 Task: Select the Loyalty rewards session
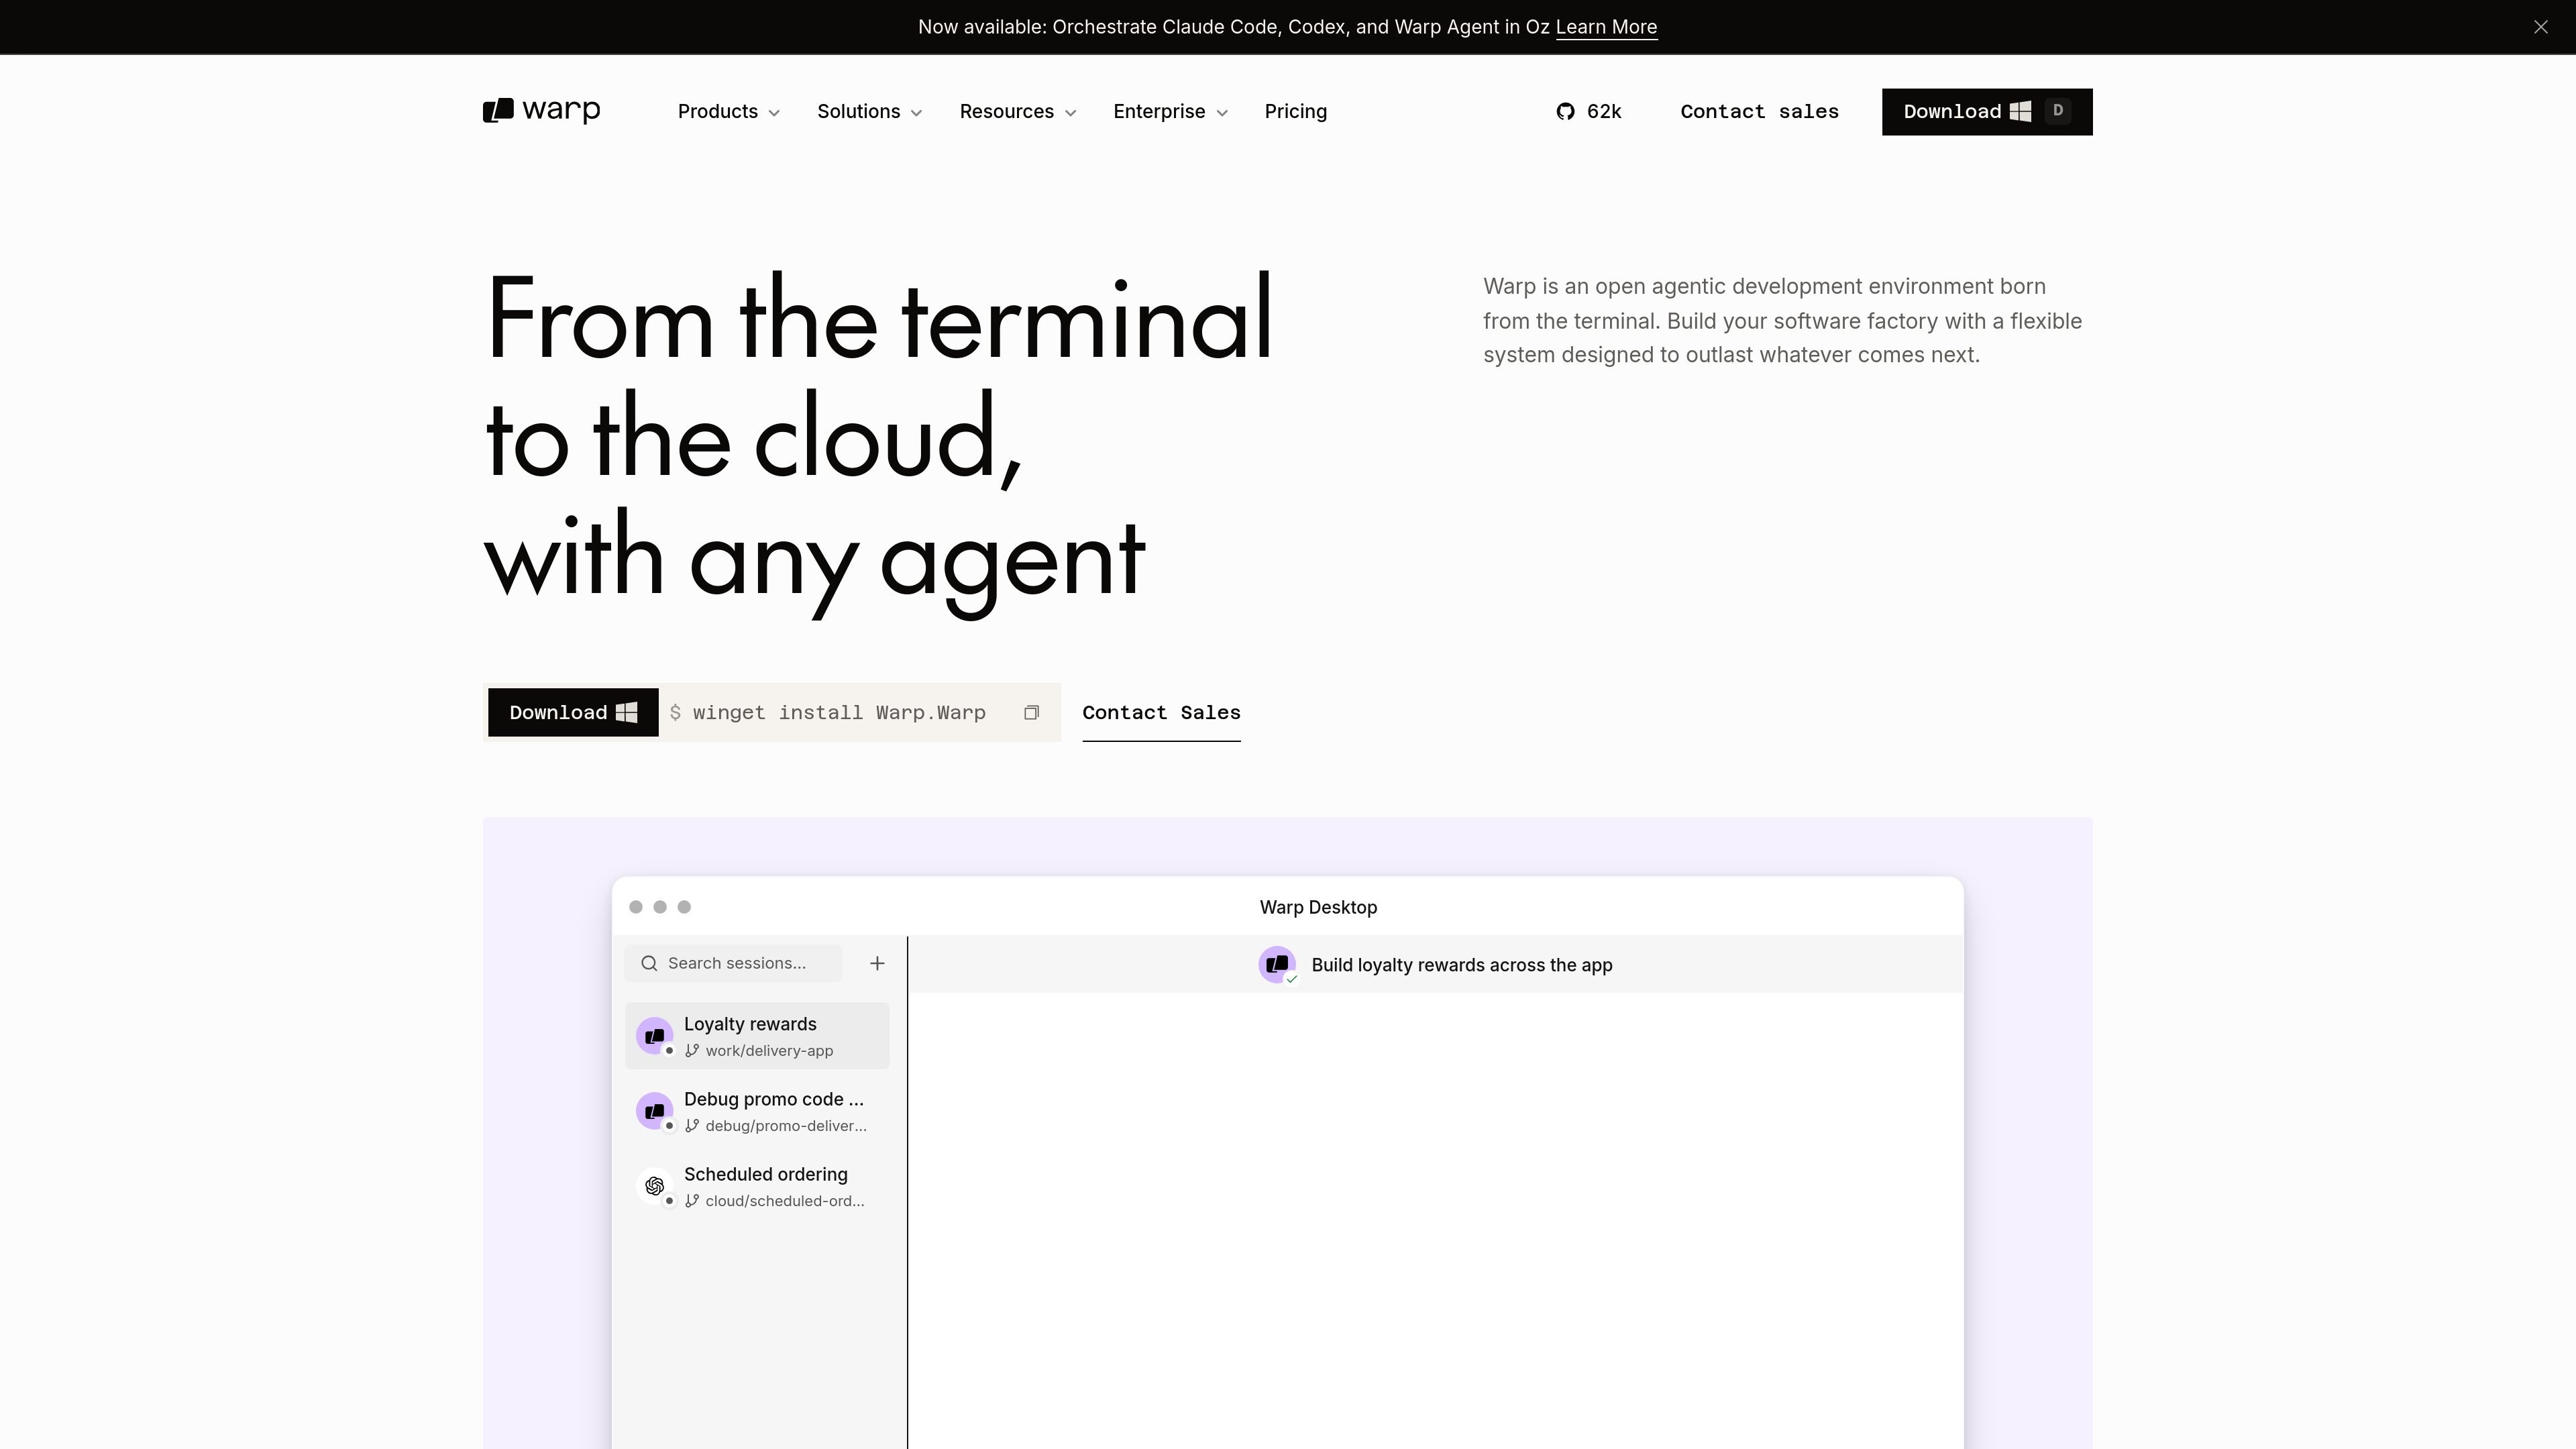pyautogui.click(x=757, y=1036)
